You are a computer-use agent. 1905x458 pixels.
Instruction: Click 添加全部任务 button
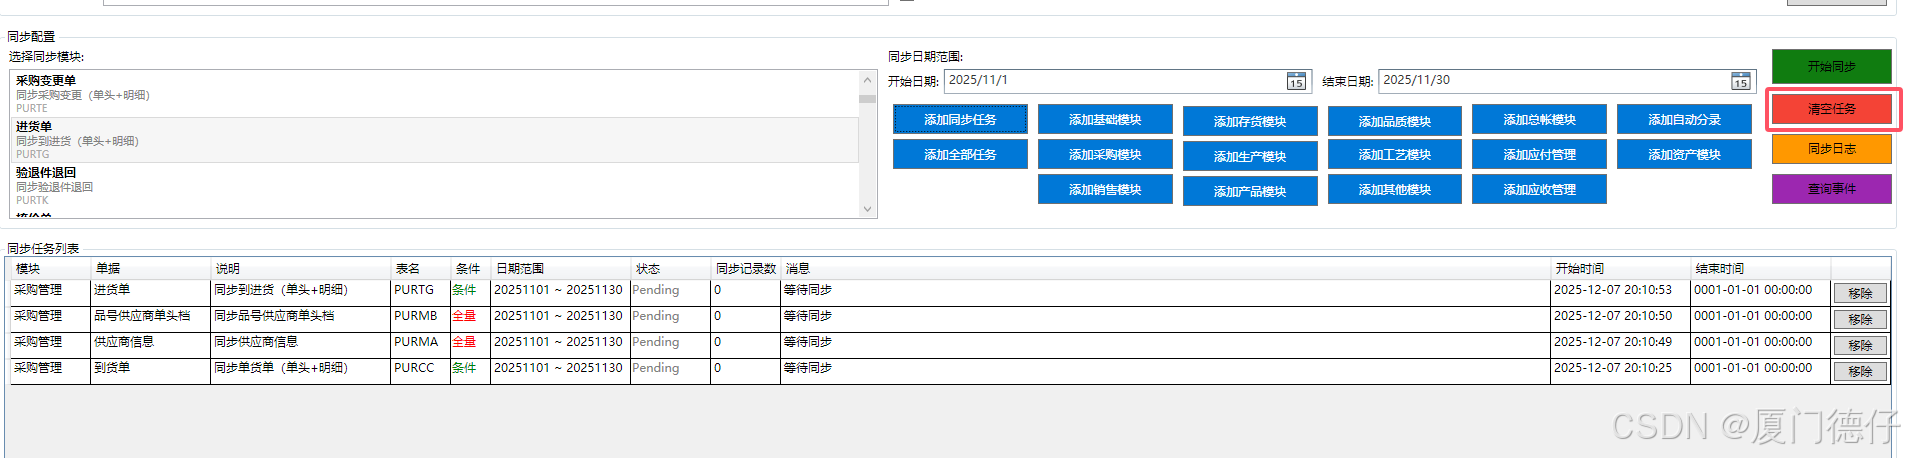point(960,154)
